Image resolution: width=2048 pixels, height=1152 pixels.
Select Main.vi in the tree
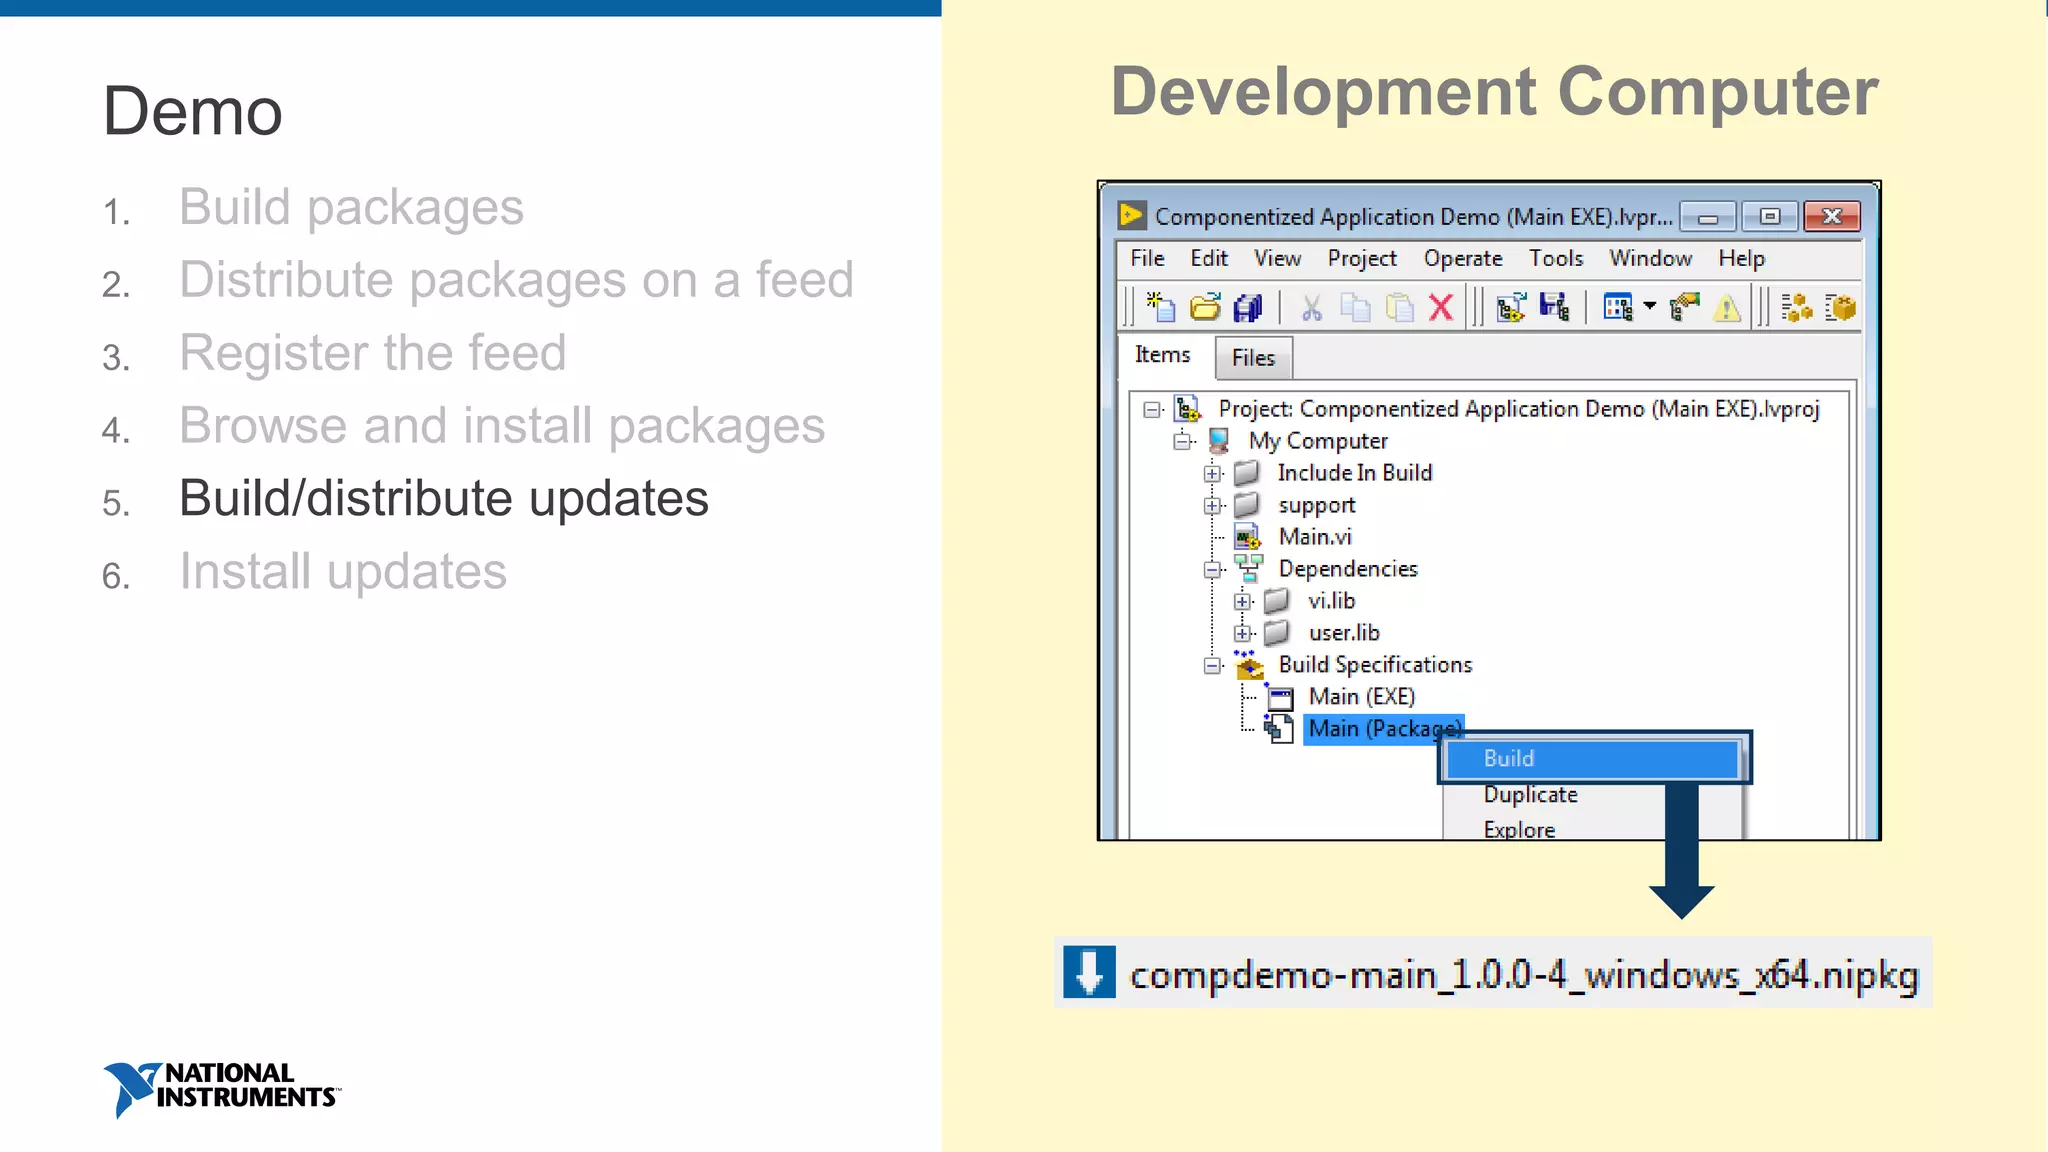click(1315, 537)
